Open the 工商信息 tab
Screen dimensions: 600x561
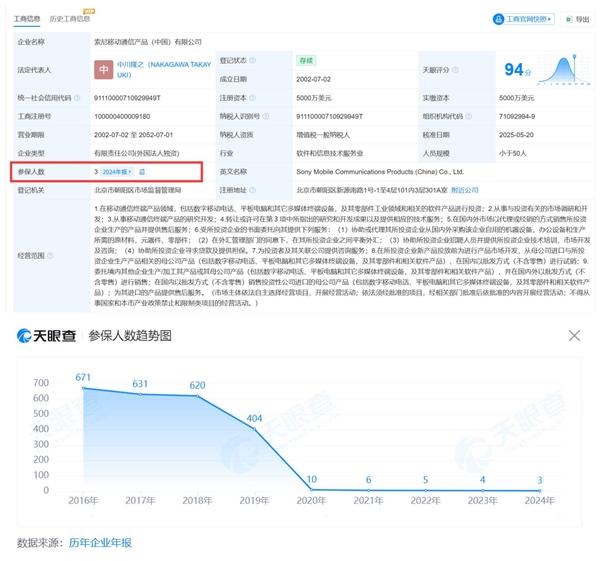coord(27,19)
